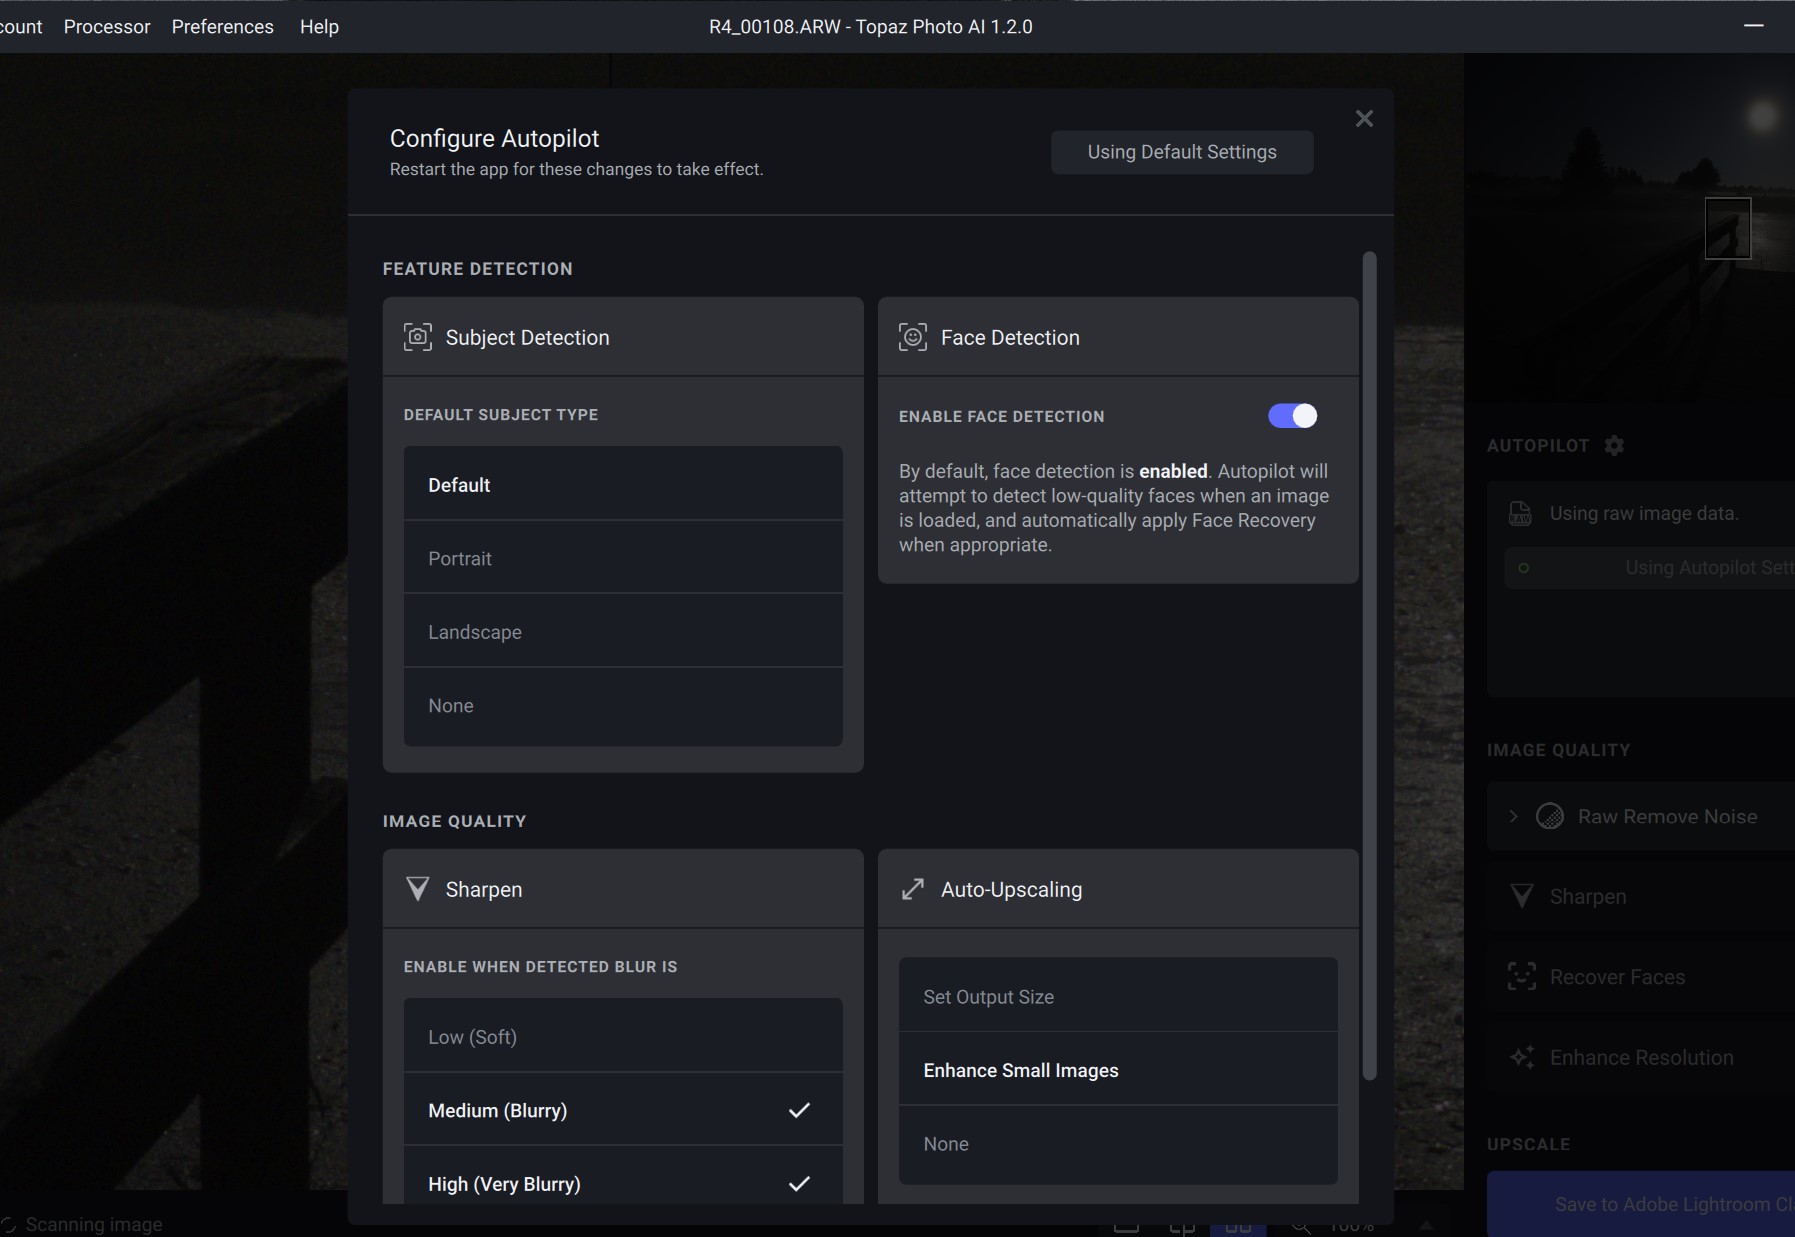Open the Preferences menu
Viewport: 1795px width, 1237px height.
coord(222,27)
